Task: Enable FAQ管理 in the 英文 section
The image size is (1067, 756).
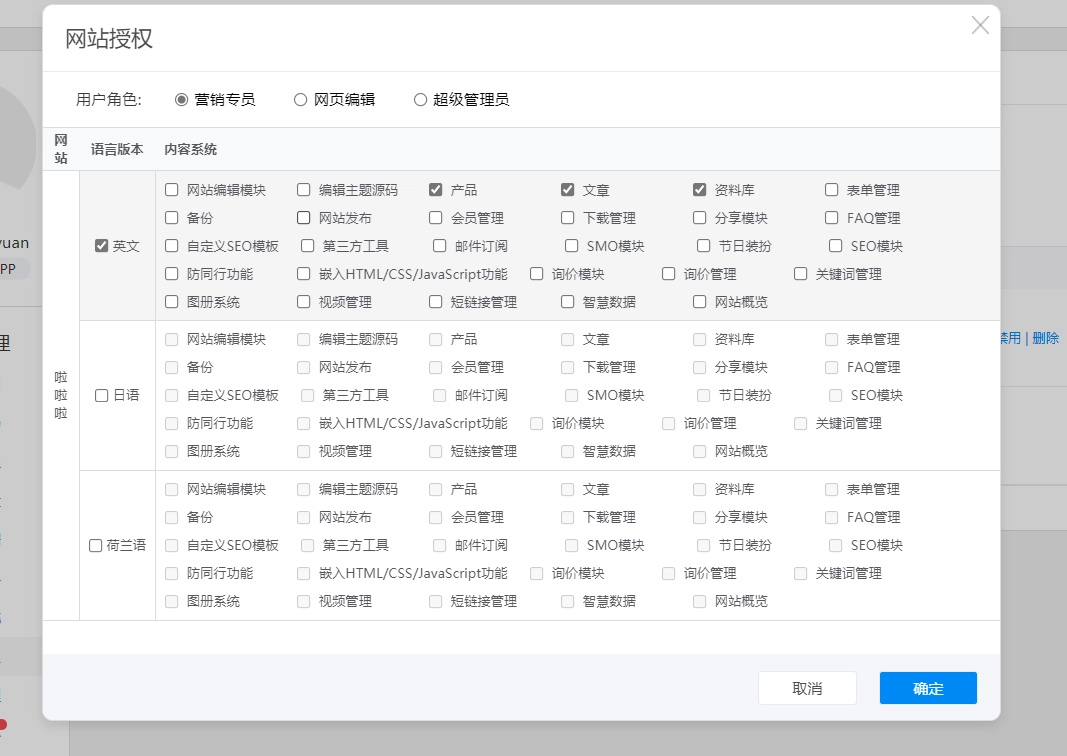Action: pyautogui.click(x=832, y=218)
